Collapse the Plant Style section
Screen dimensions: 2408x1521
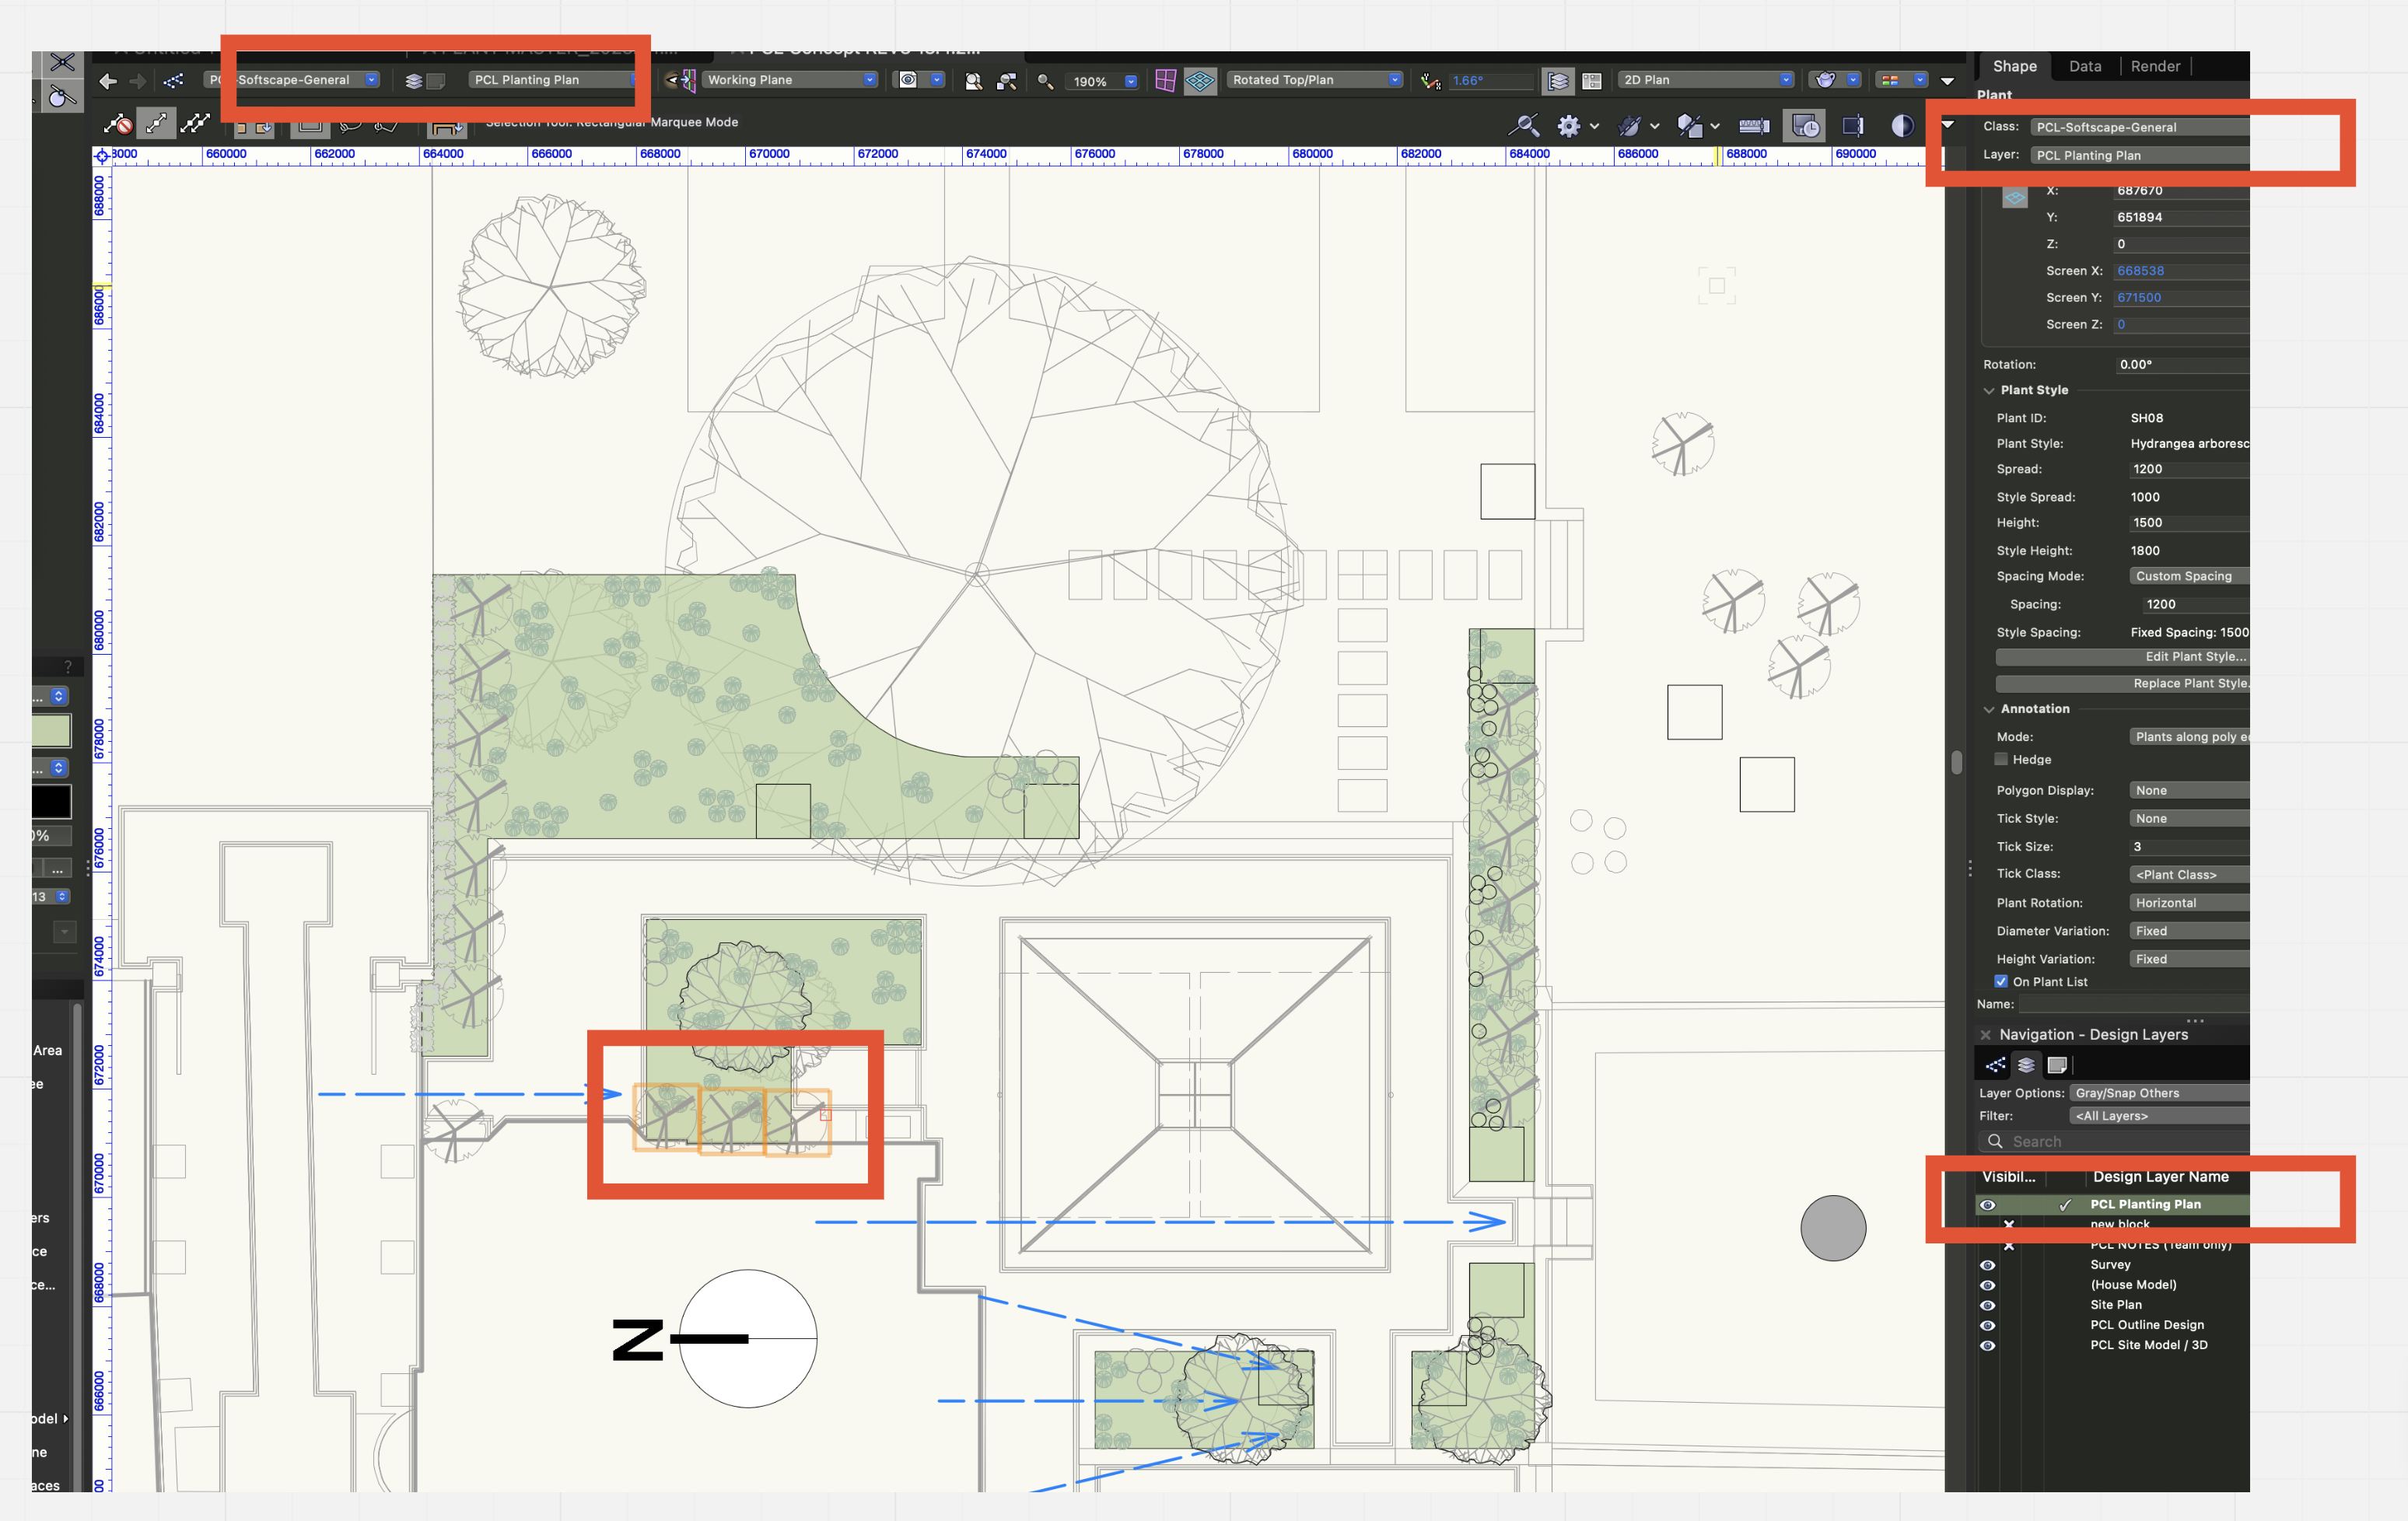(x=1990, y=390)
